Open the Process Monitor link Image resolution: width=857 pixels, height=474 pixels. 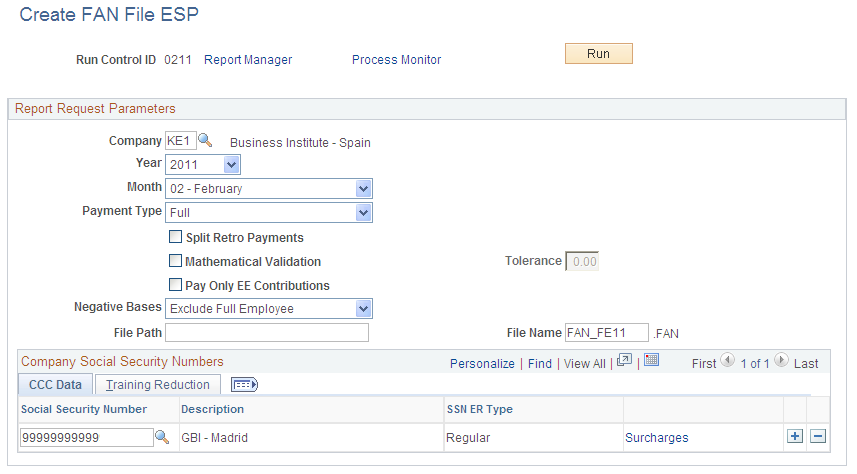click(396, 60)
